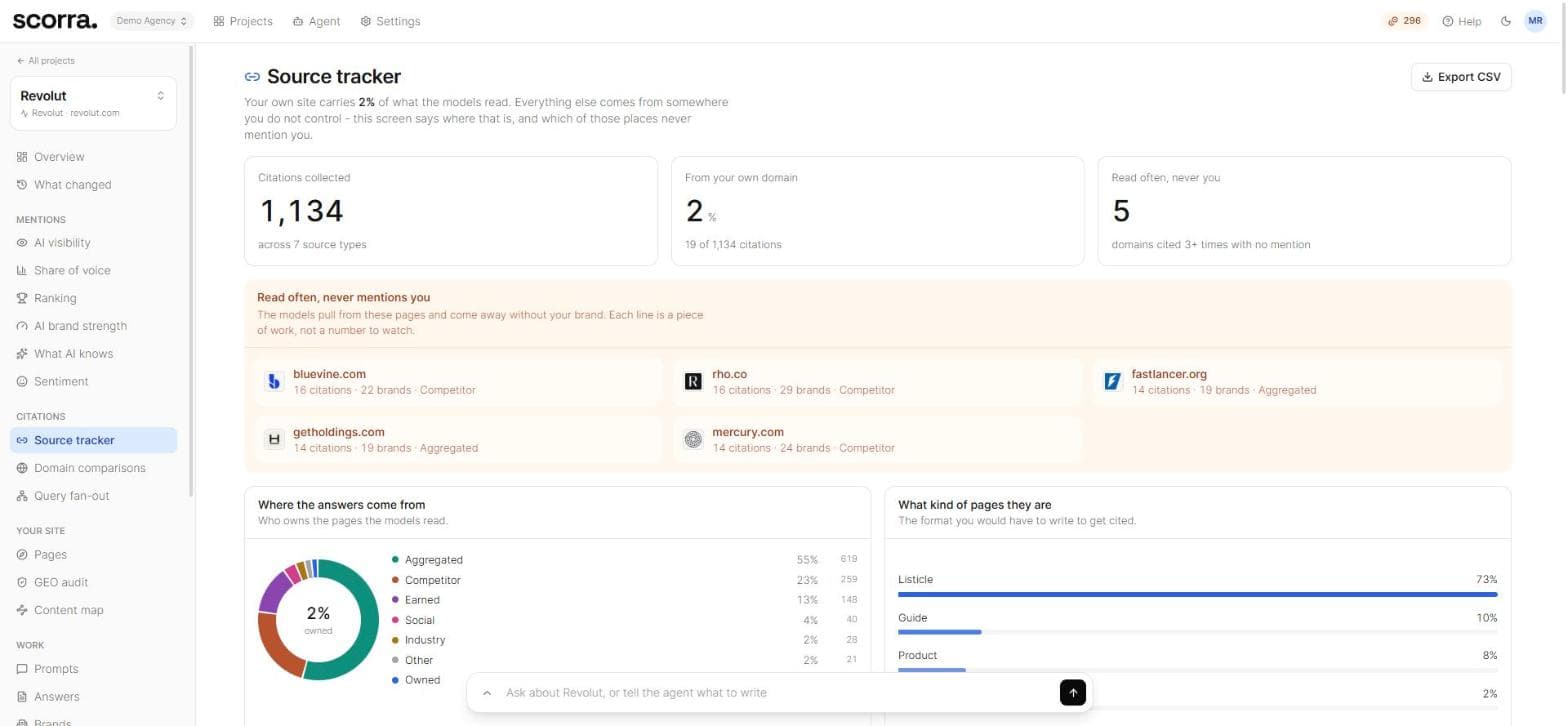
Task: Click the Sentiment smiley icon
Action: [x=22, y=382]
